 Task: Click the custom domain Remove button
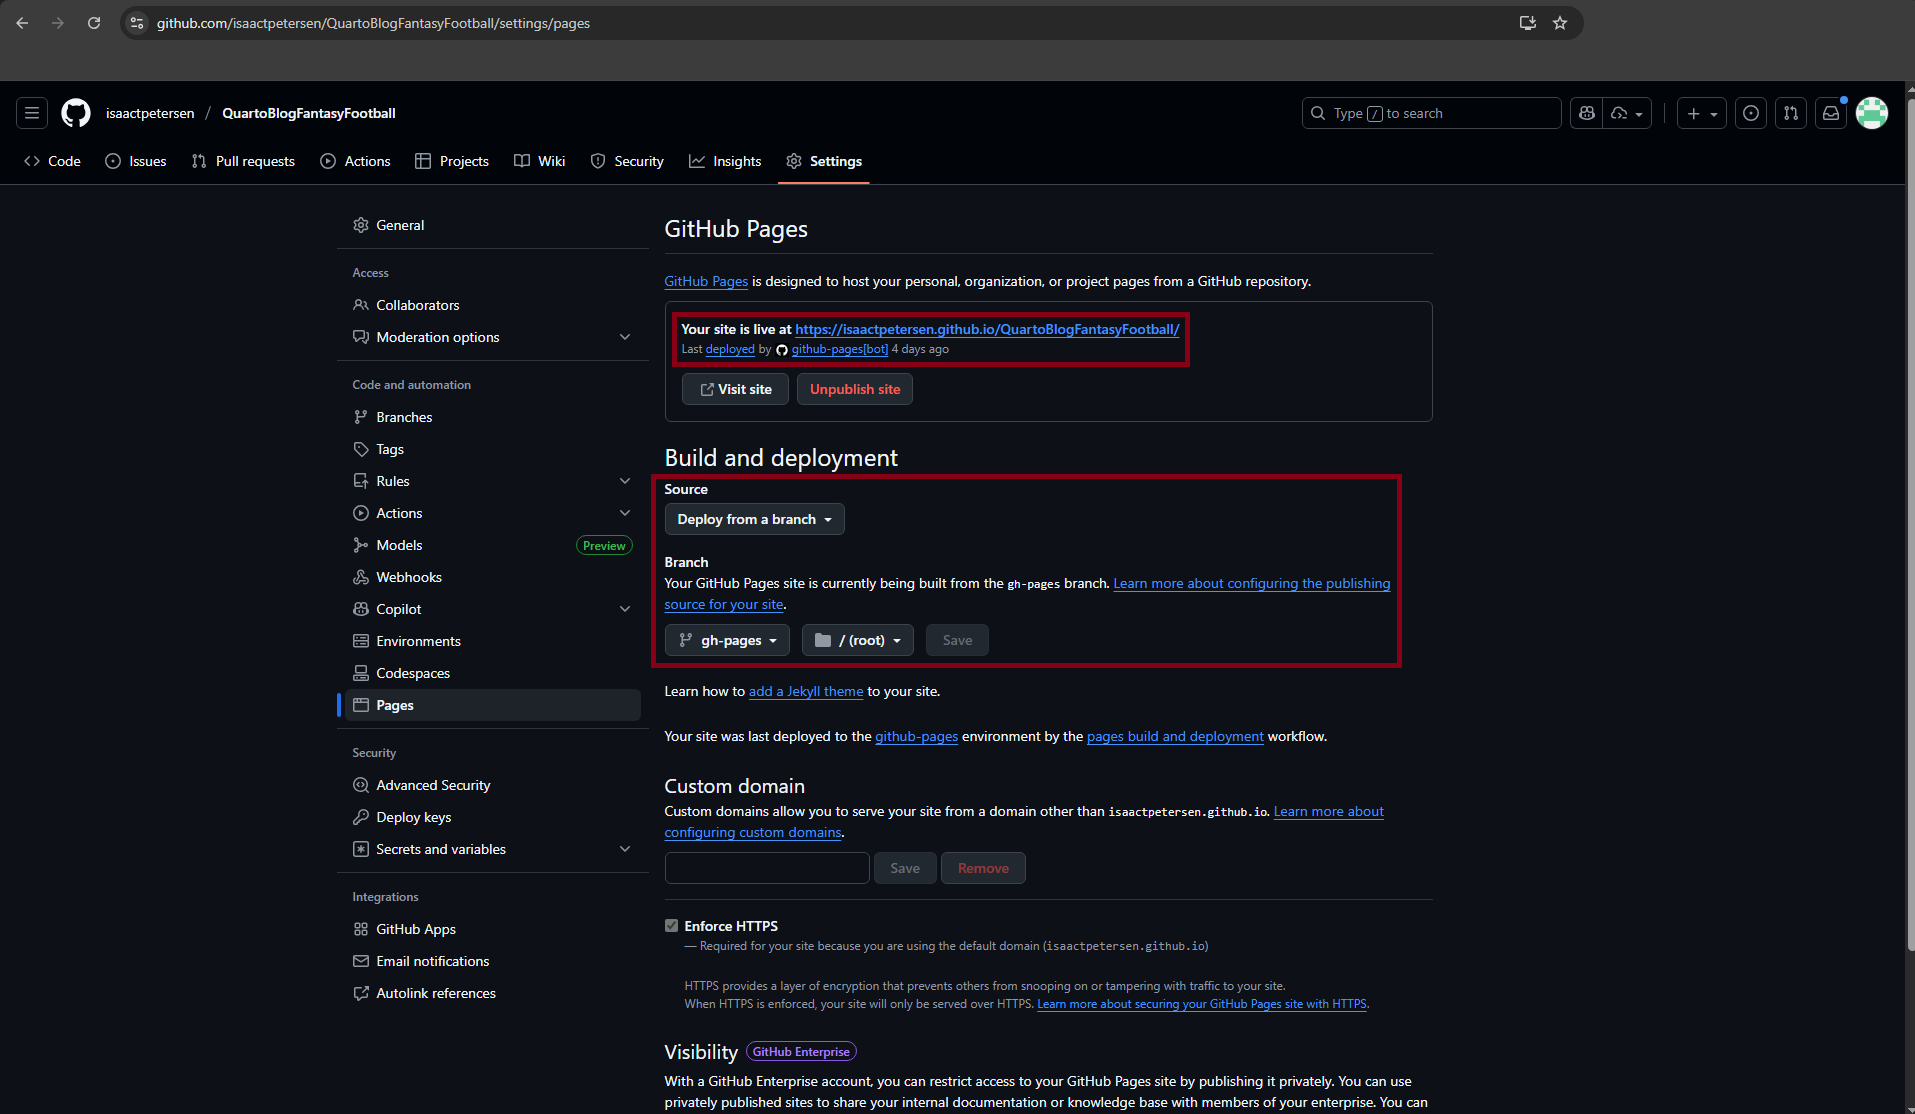tap(983, 868)
